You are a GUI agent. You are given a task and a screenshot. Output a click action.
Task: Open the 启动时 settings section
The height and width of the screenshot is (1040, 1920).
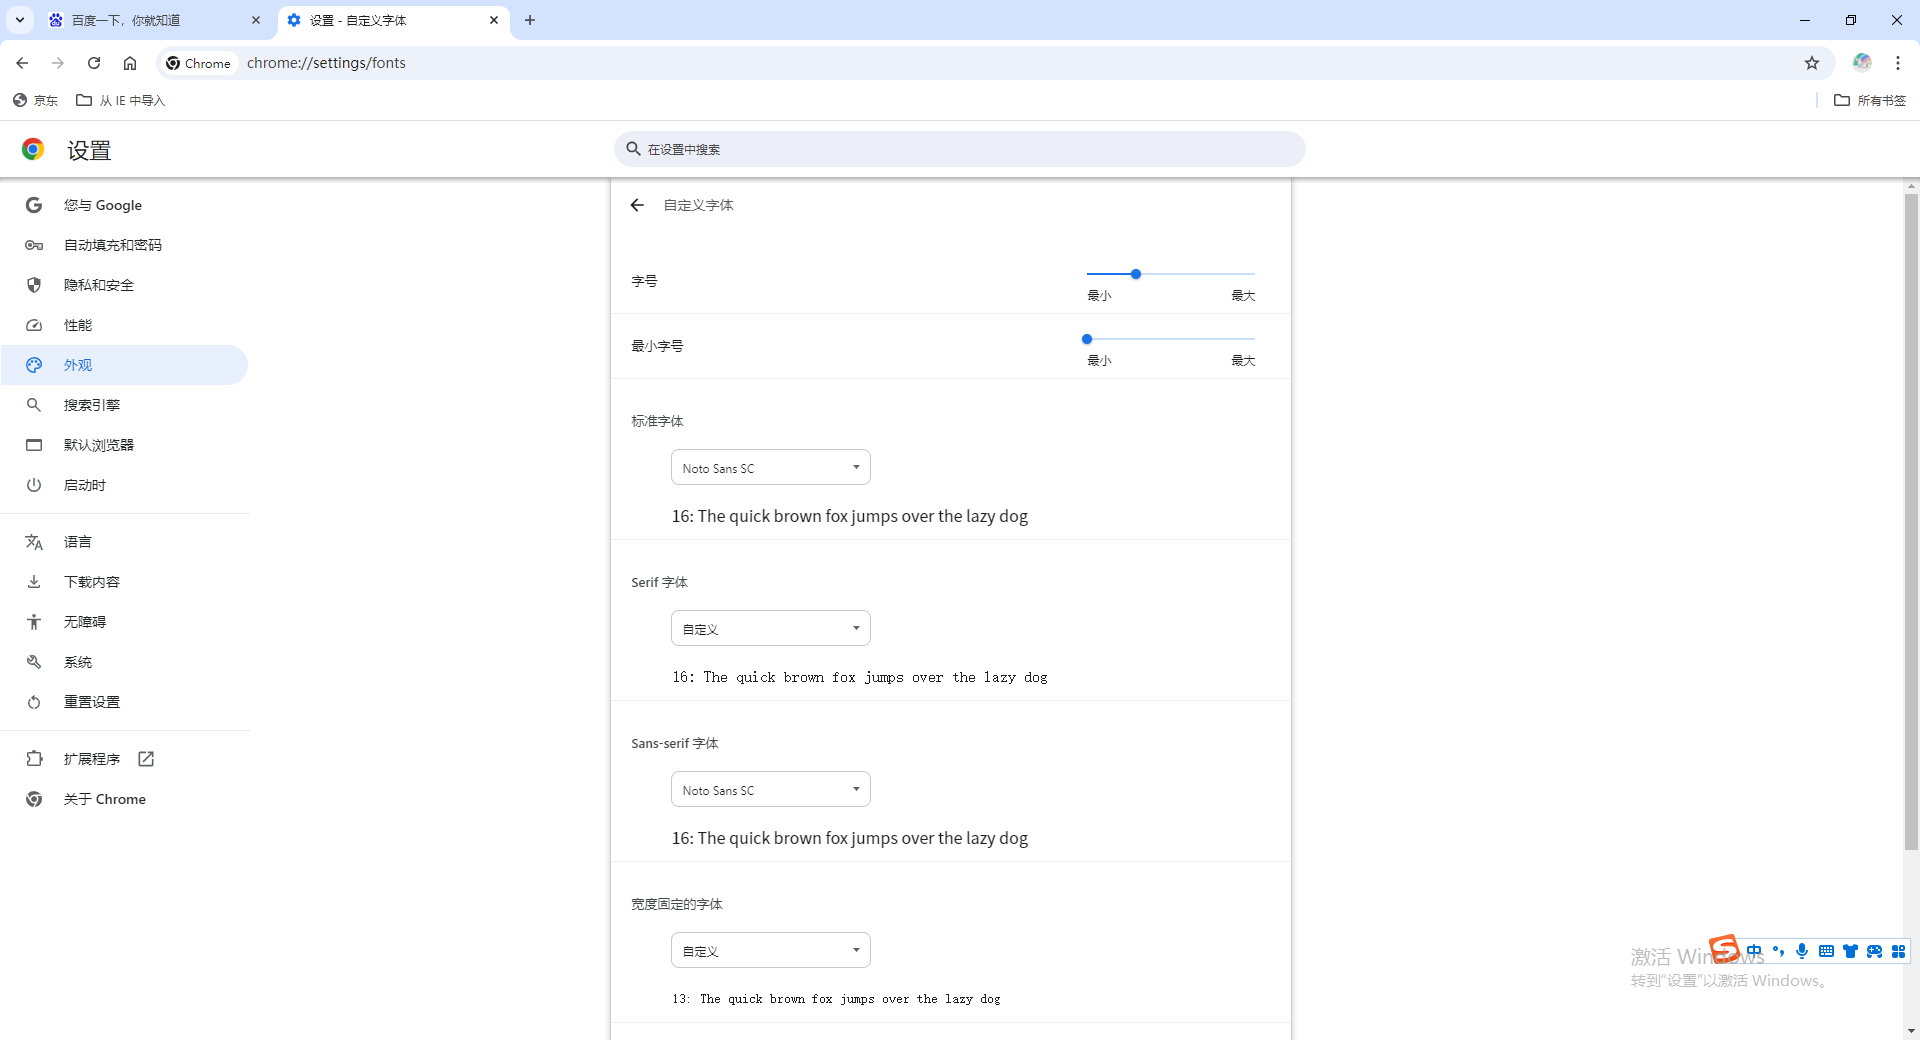[124, 485]
